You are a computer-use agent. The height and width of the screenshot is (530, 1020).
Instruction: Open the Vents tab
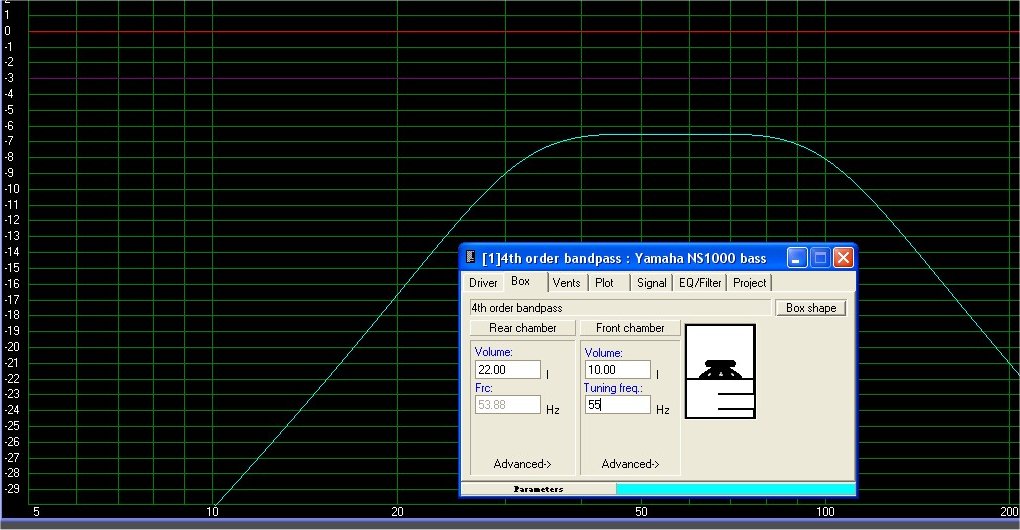click(566, 283)
